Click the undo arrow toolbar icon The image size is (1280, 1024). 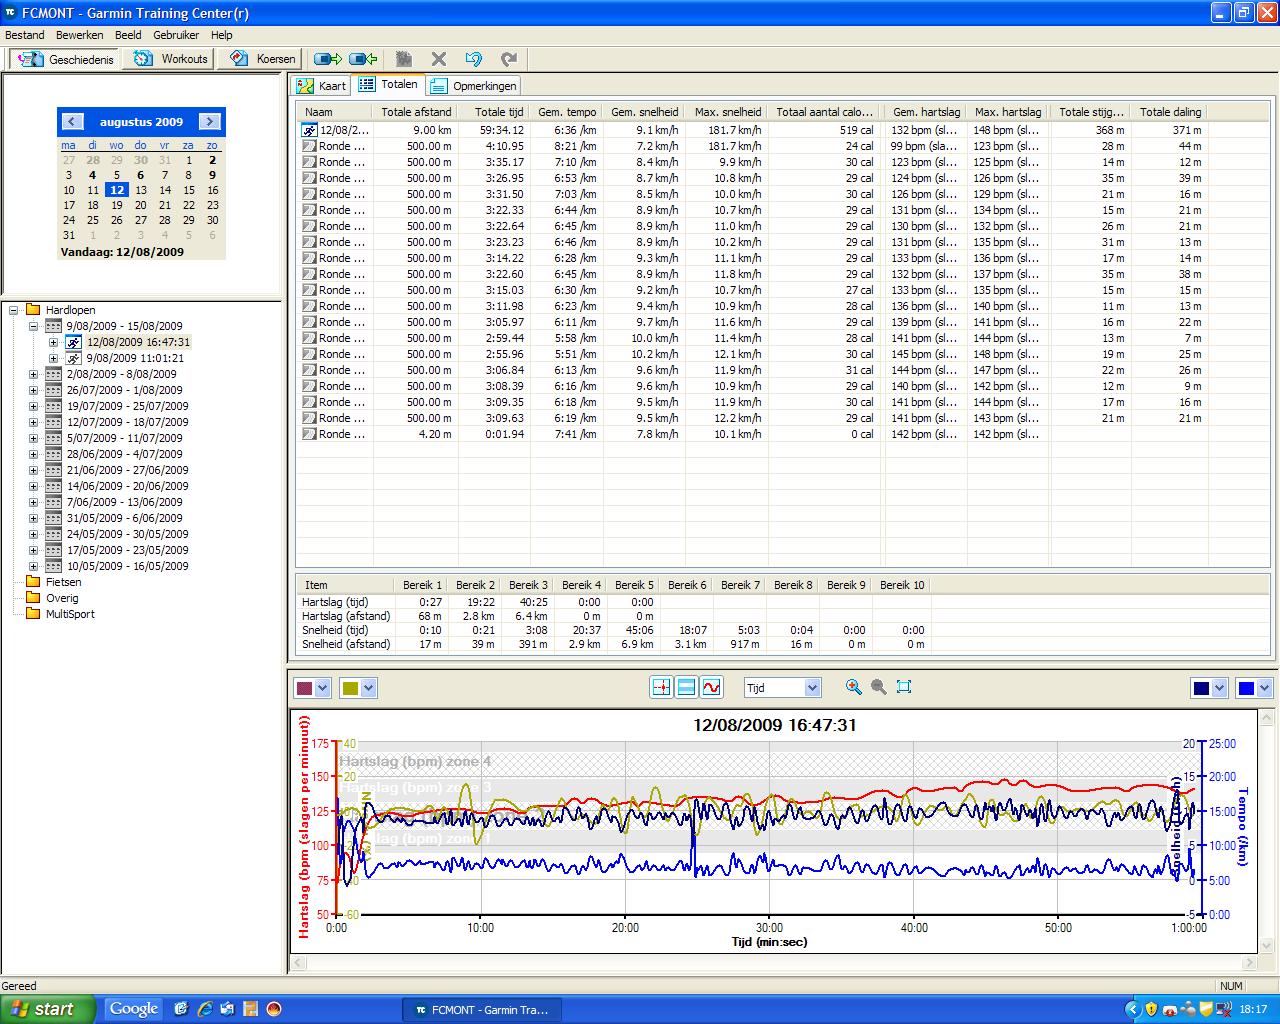474,59
